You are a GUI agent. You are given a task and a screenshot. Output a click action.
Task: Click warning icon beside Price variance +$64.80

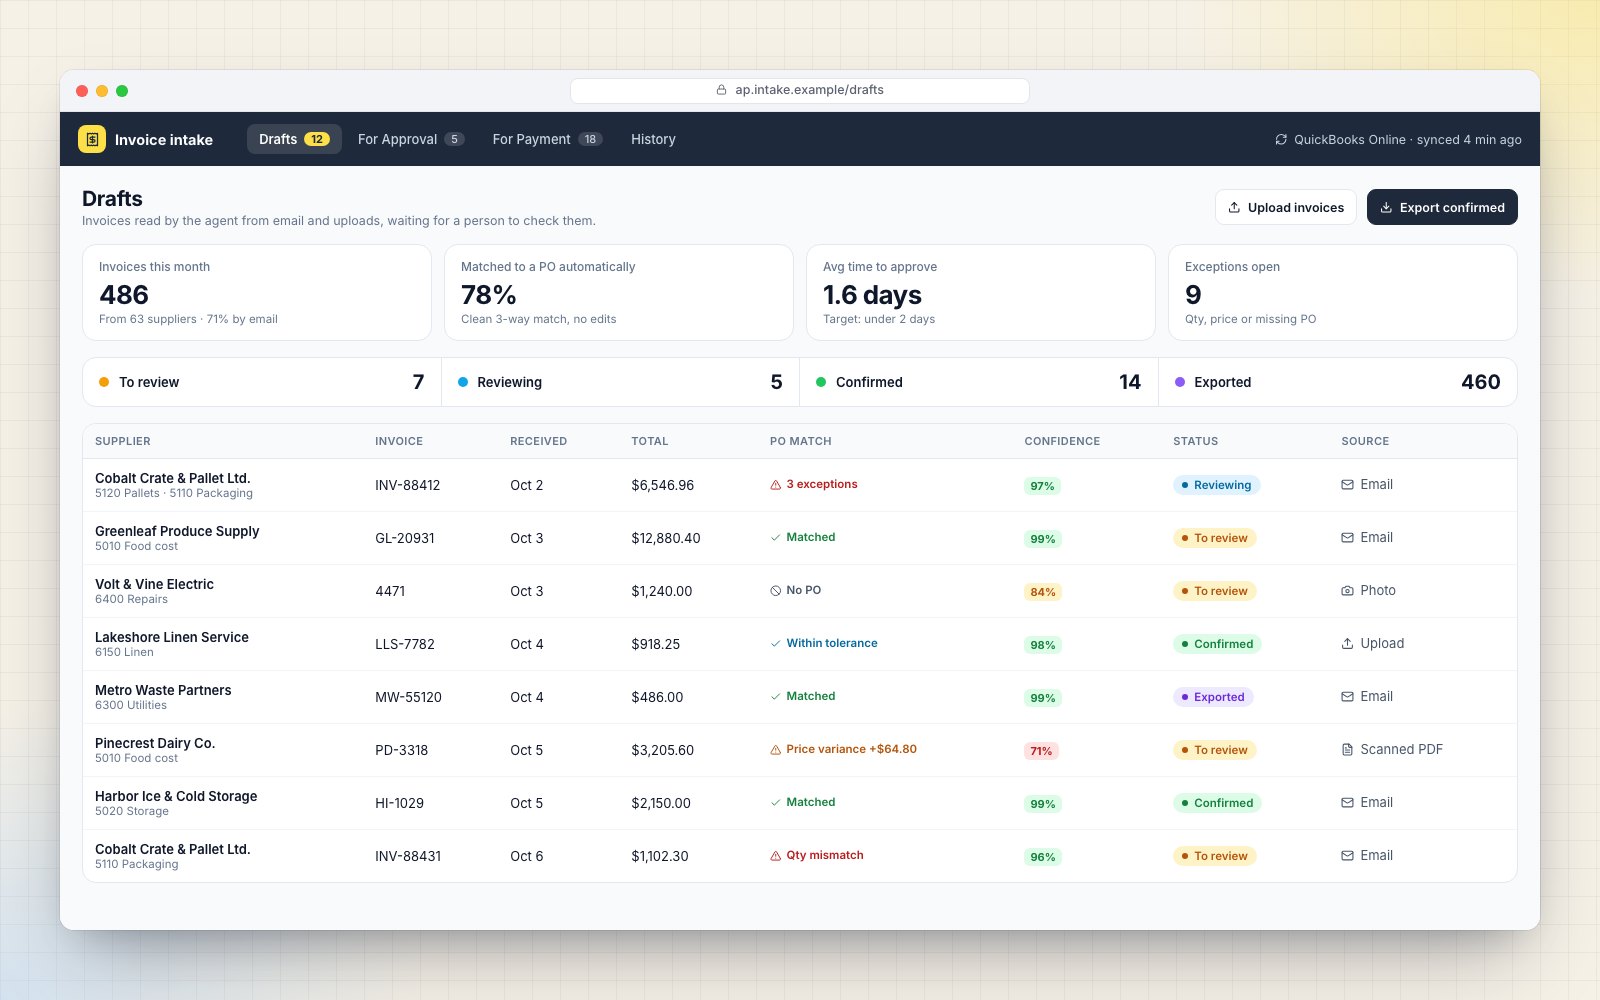pos(775,750)
